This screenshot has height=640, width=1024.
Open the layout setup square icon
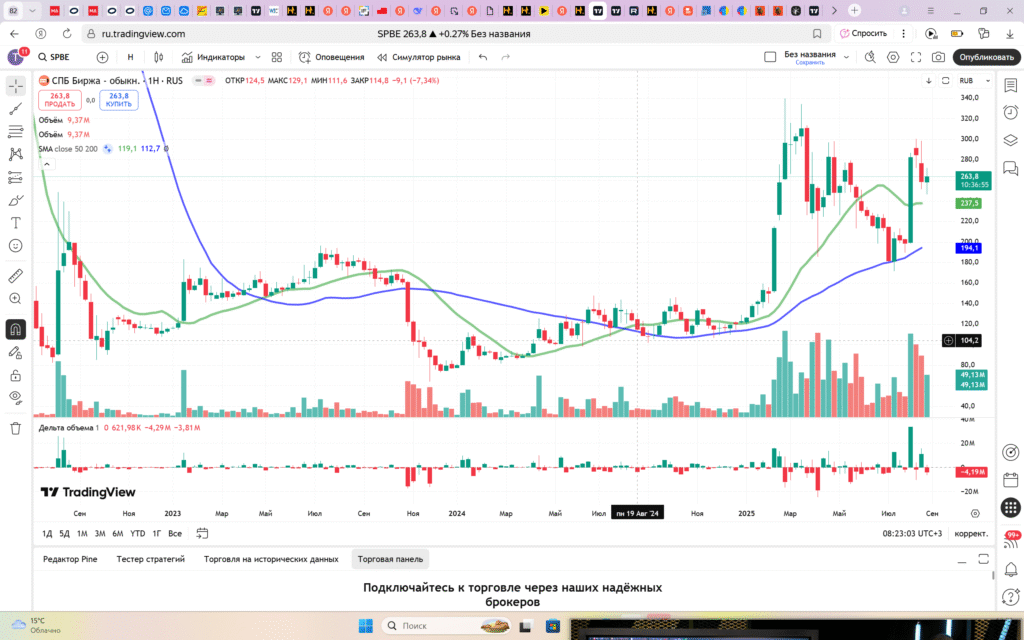point(770,57)
